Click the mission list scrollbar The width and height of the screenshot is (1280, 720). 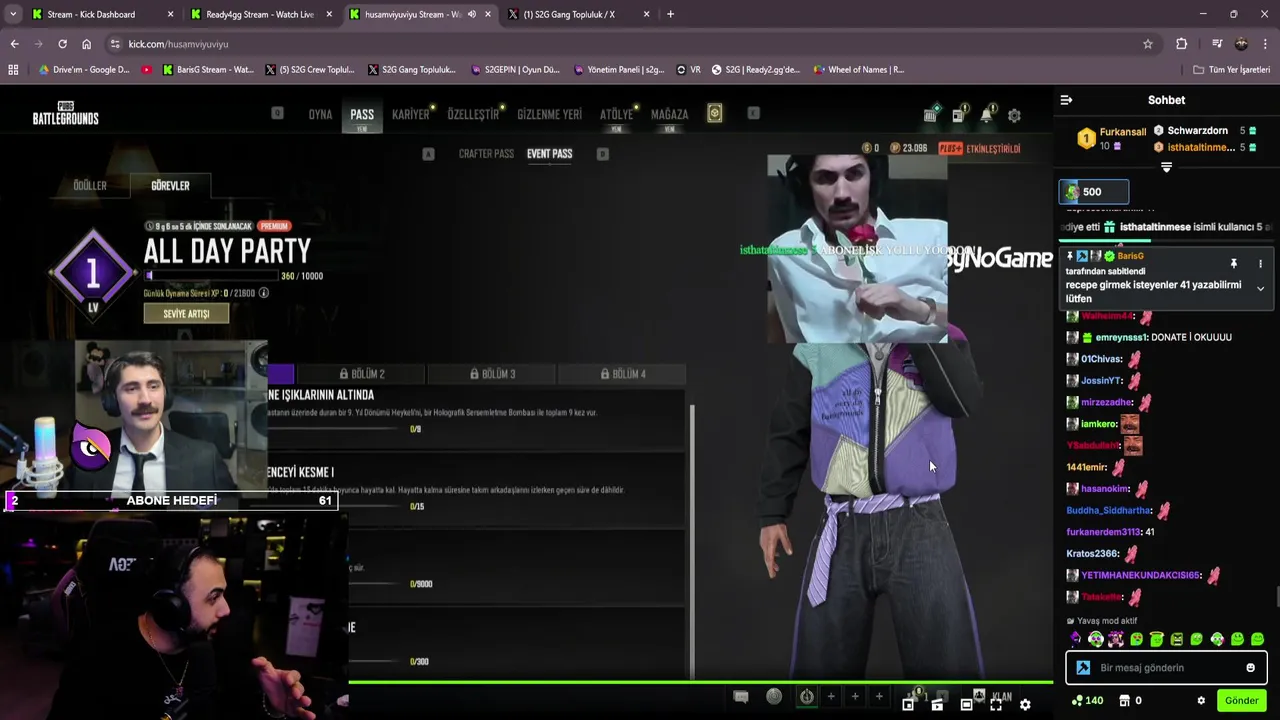[x=691, y=540]
